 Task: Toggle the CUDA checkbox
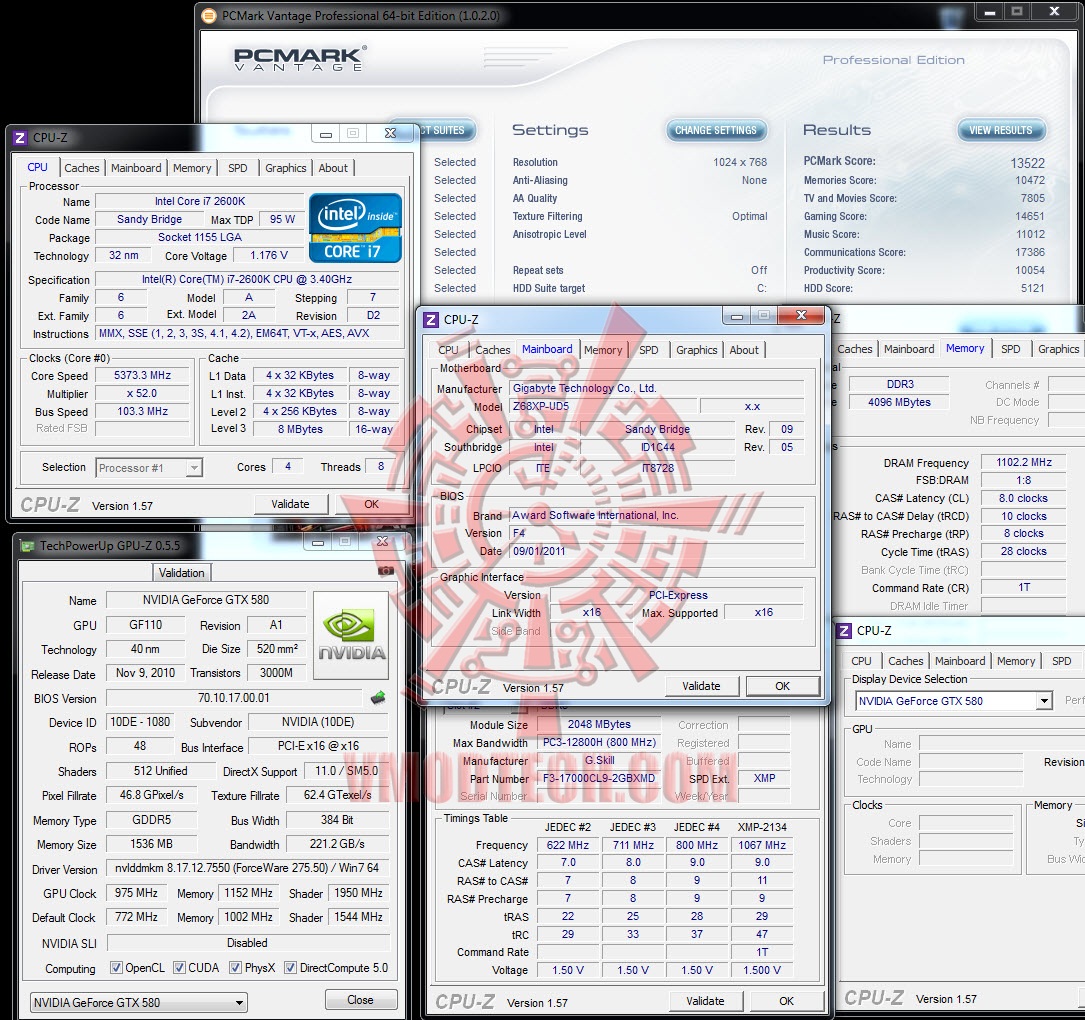[180, 968]
